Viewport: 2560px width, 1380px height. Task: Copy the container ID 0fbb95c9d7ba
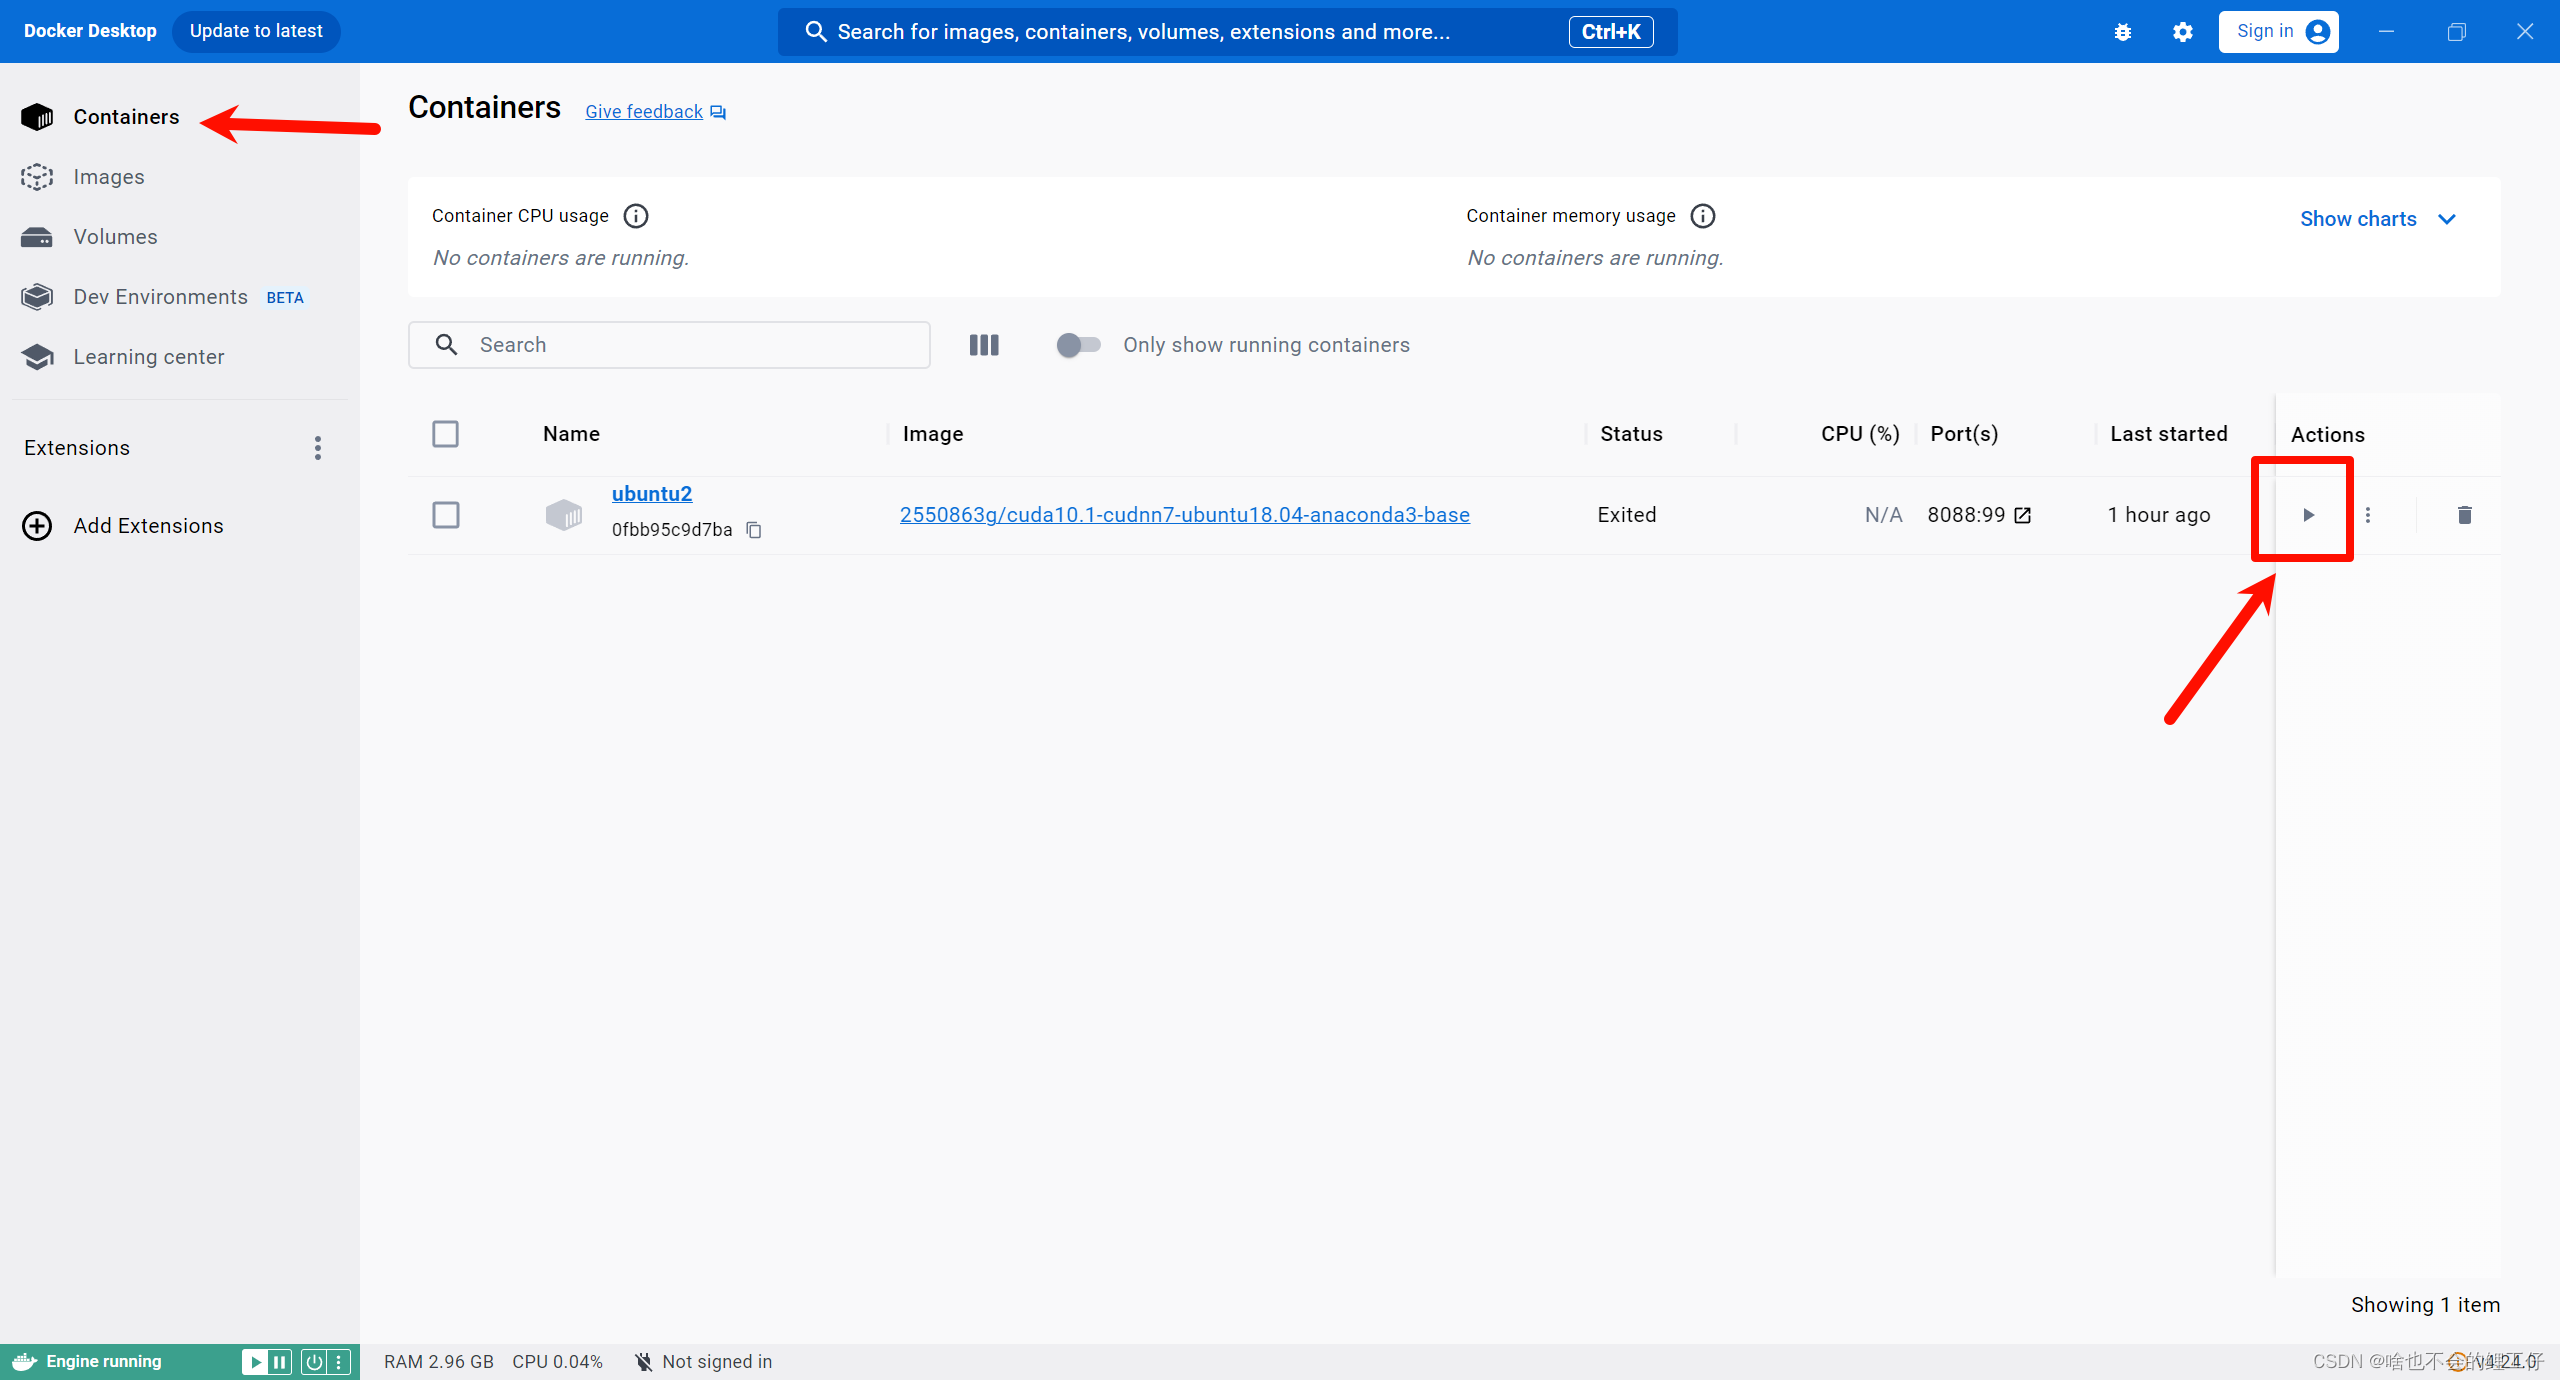tap(754, 530)
